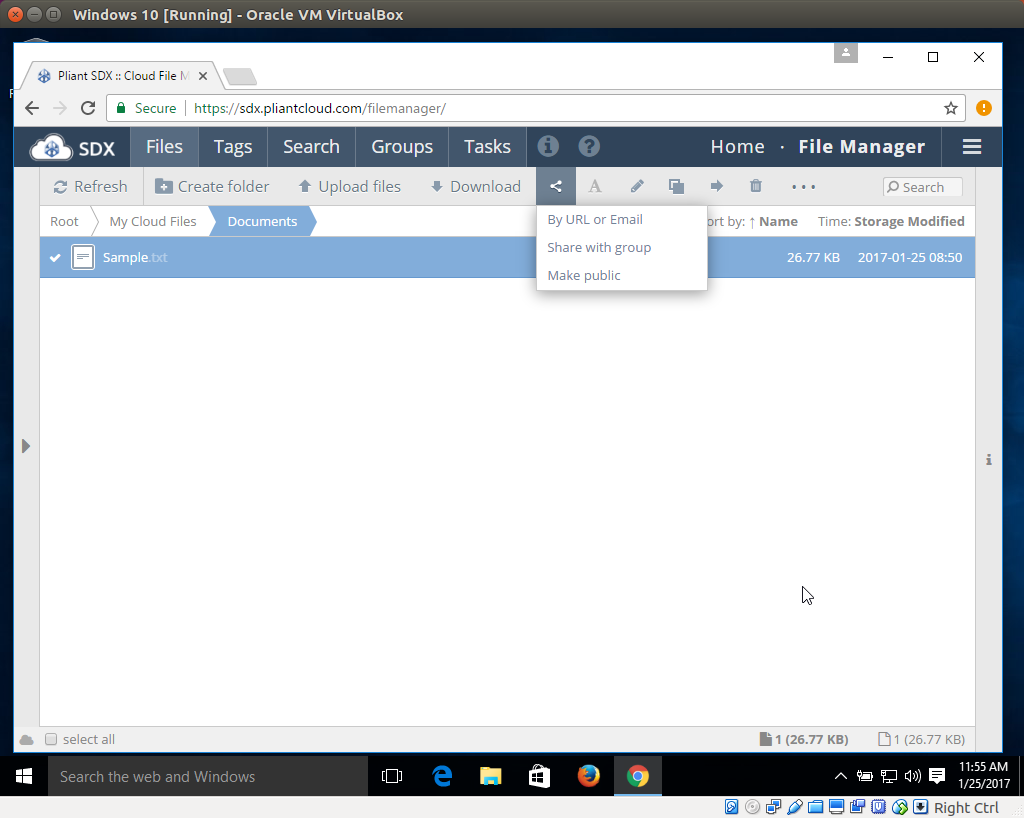The width and height of the screenshot is (1024, 818).
Task: Open Firefox from taskbar
Action: (588, 776)
